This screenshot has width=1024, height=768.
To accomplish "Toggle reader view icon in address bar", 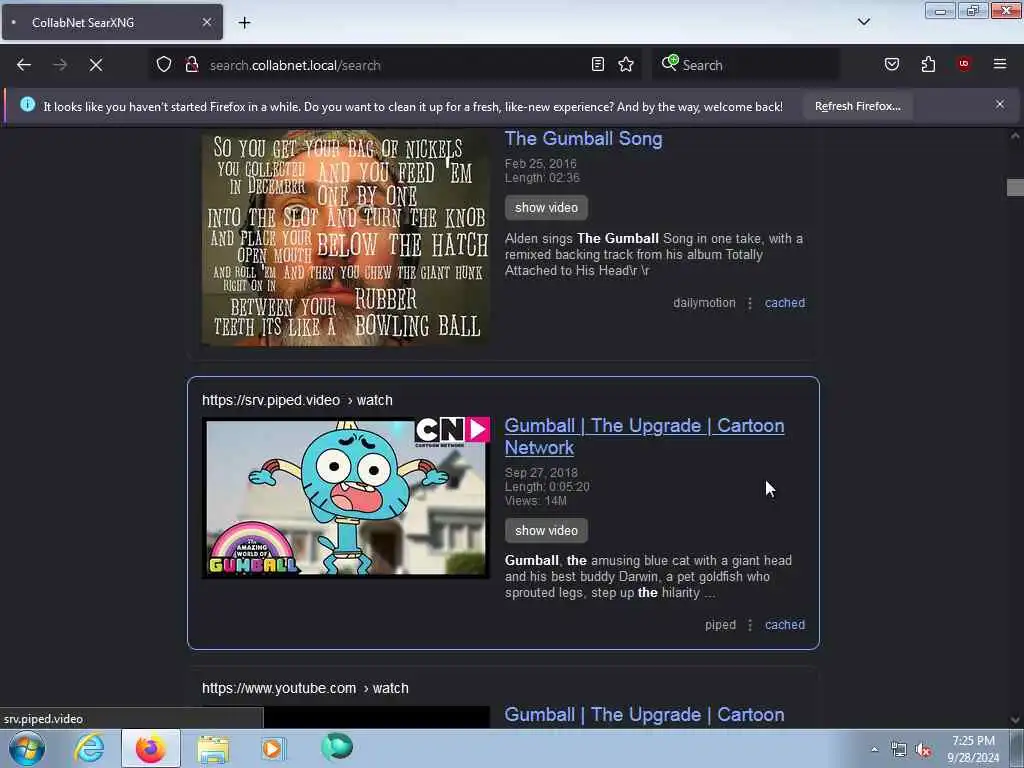I will click(598, 64).
